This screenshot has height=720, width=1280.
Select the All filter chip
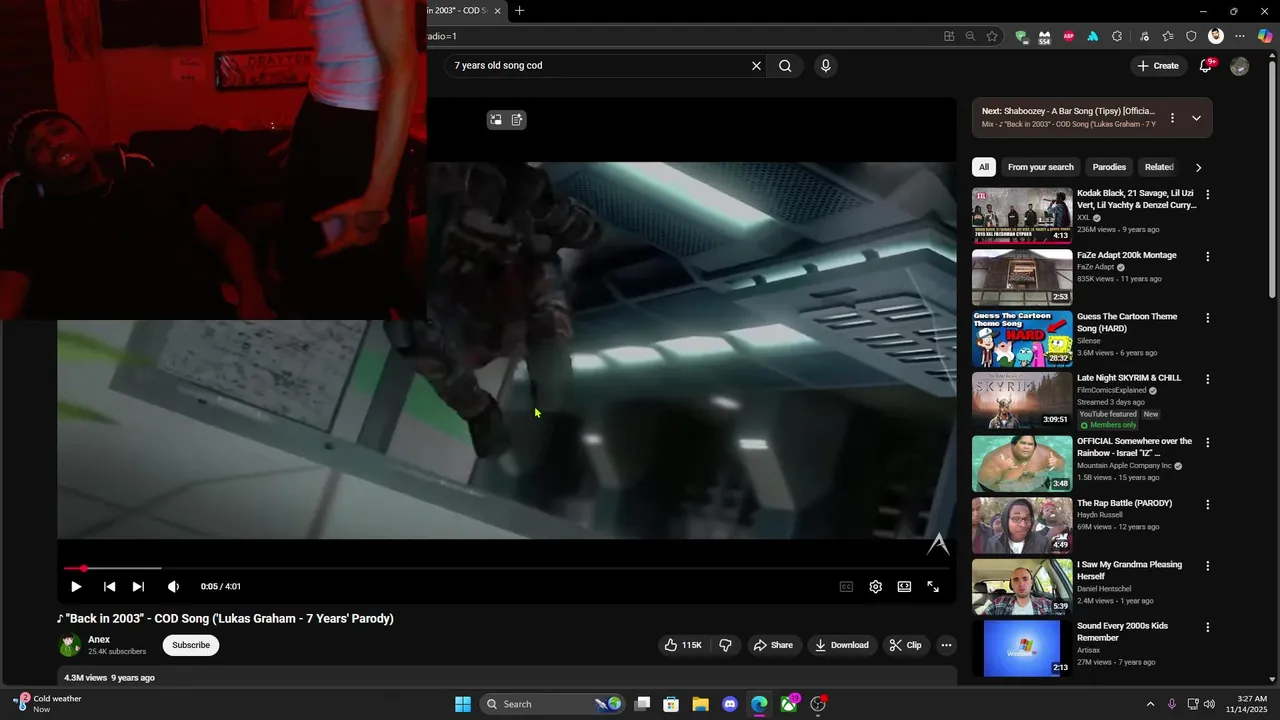(984, 167)
